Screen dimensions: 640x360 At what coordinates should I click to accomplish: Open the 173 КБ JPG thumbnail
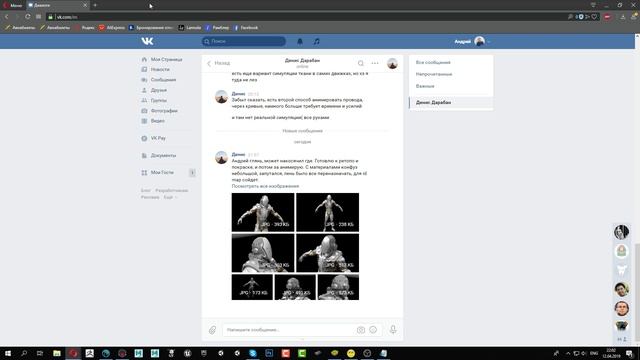(x=252, y=287)
